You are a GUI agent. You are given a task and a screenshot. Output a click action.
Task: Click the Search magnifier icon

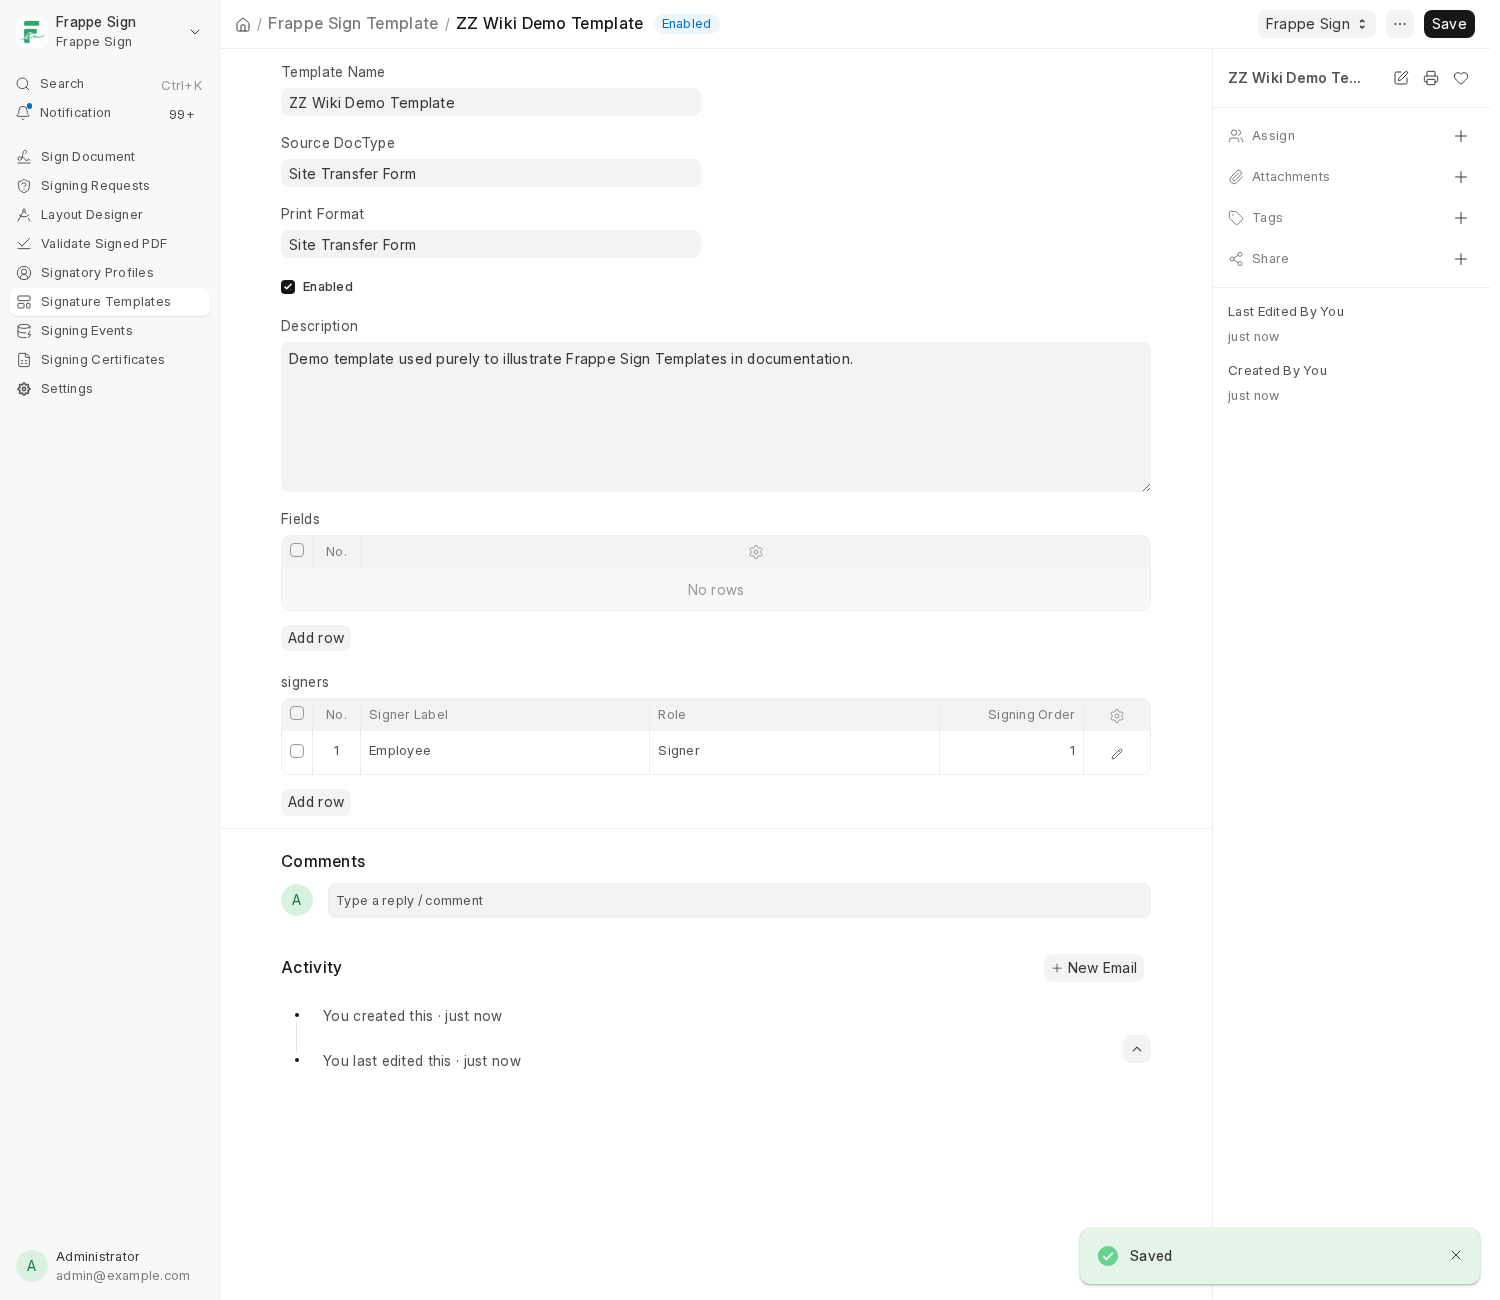pyautogui.click(x=23, y=84)
